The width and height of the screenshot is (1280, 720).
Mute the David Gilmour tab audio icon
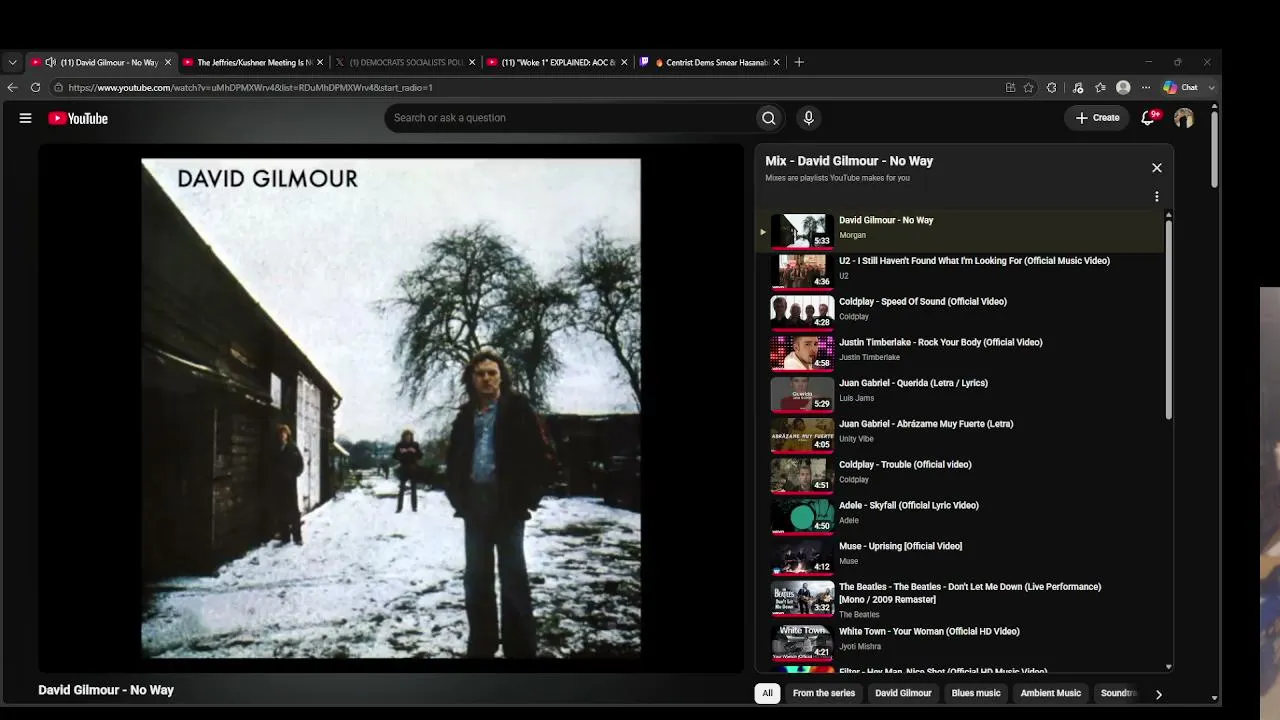click(50, 62)
